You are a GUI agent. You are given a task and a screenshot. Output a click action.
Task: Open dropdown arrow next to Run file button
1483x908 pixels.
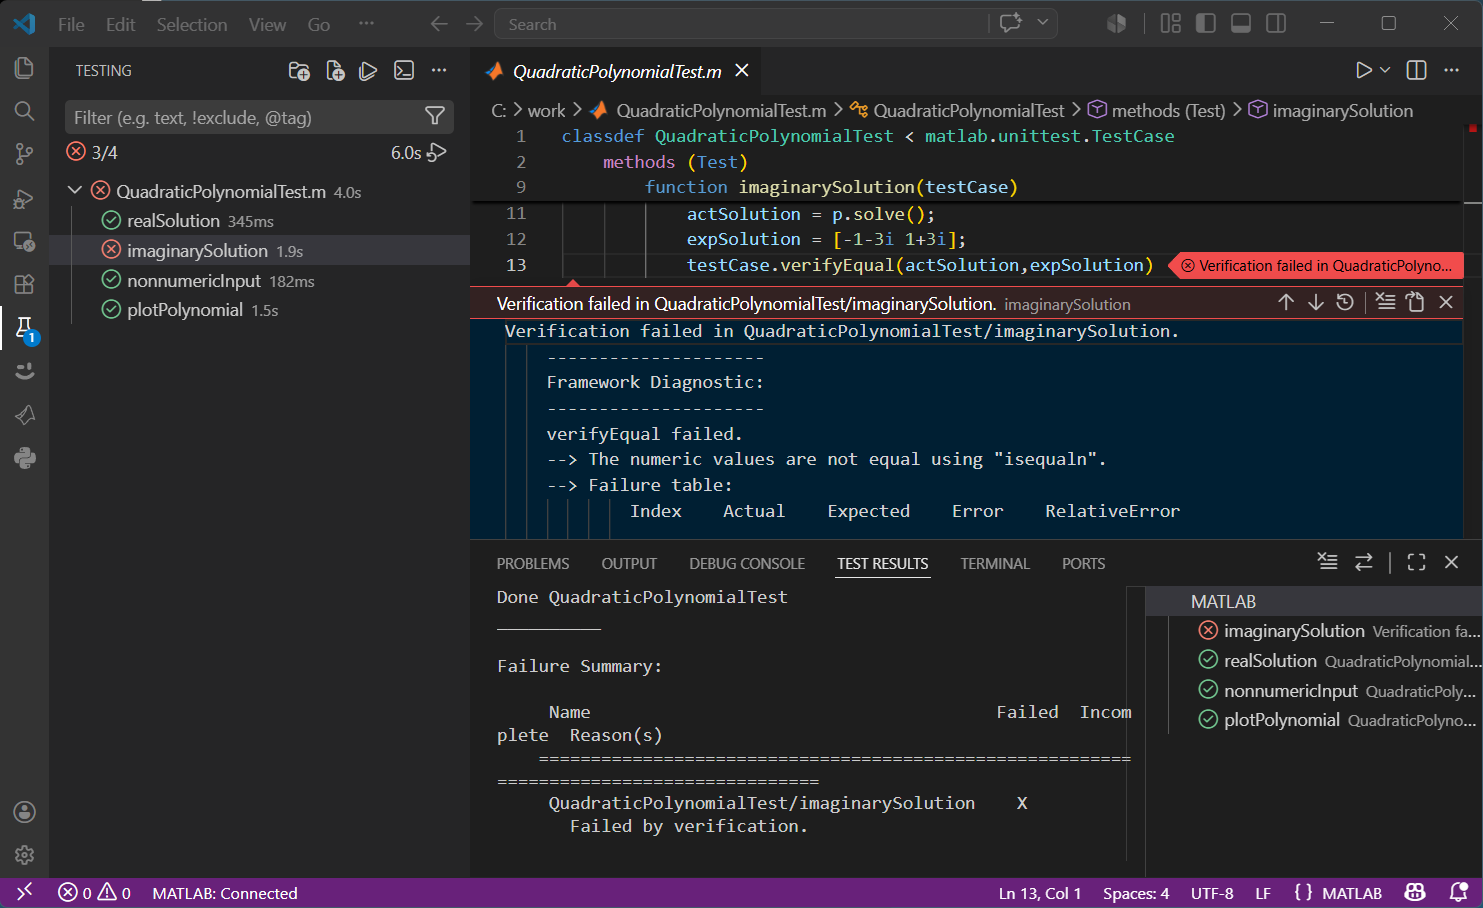point(1385,70)
